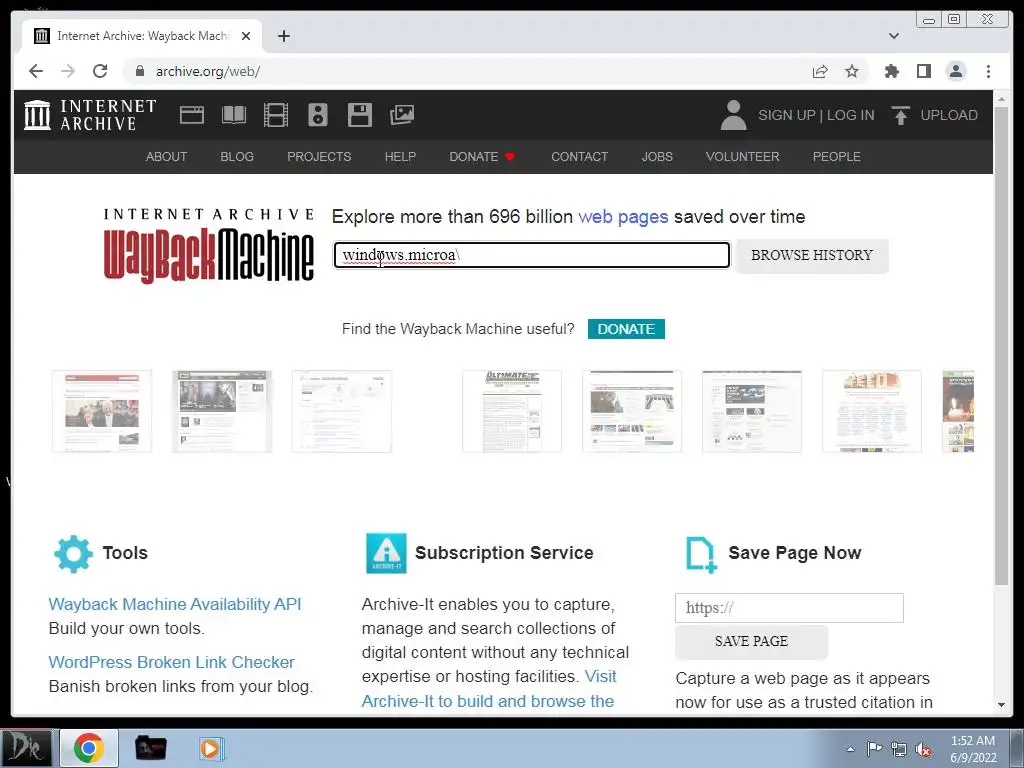Open Chrome from the taskbar
Viewport: 1024px width, 768px height.
(89, 748)
